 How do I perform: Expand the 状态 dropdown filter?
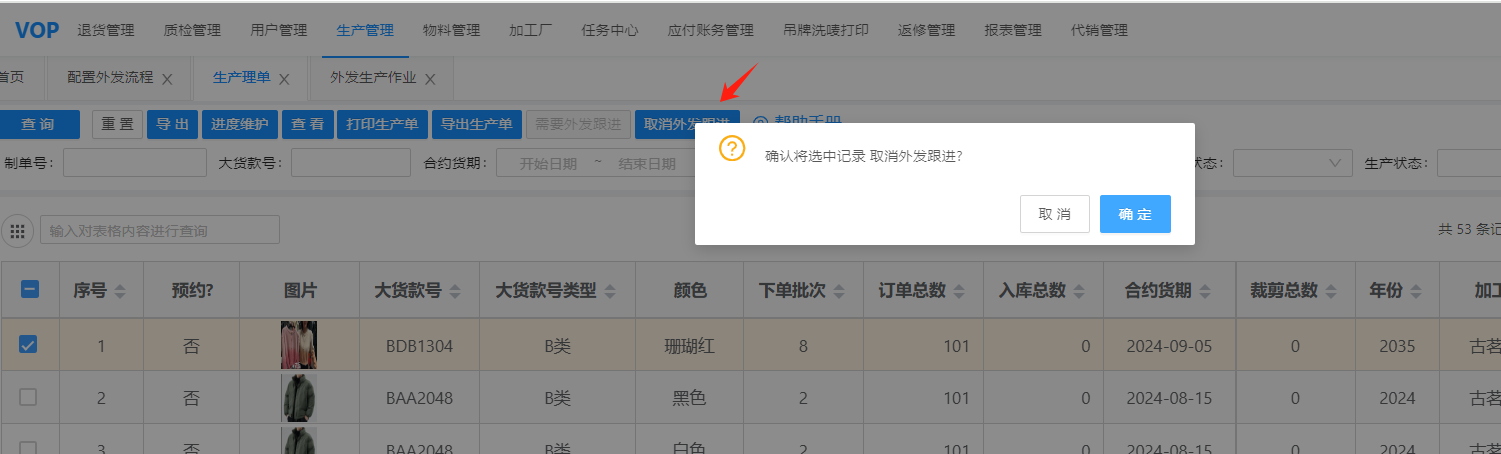[1292, 163]
